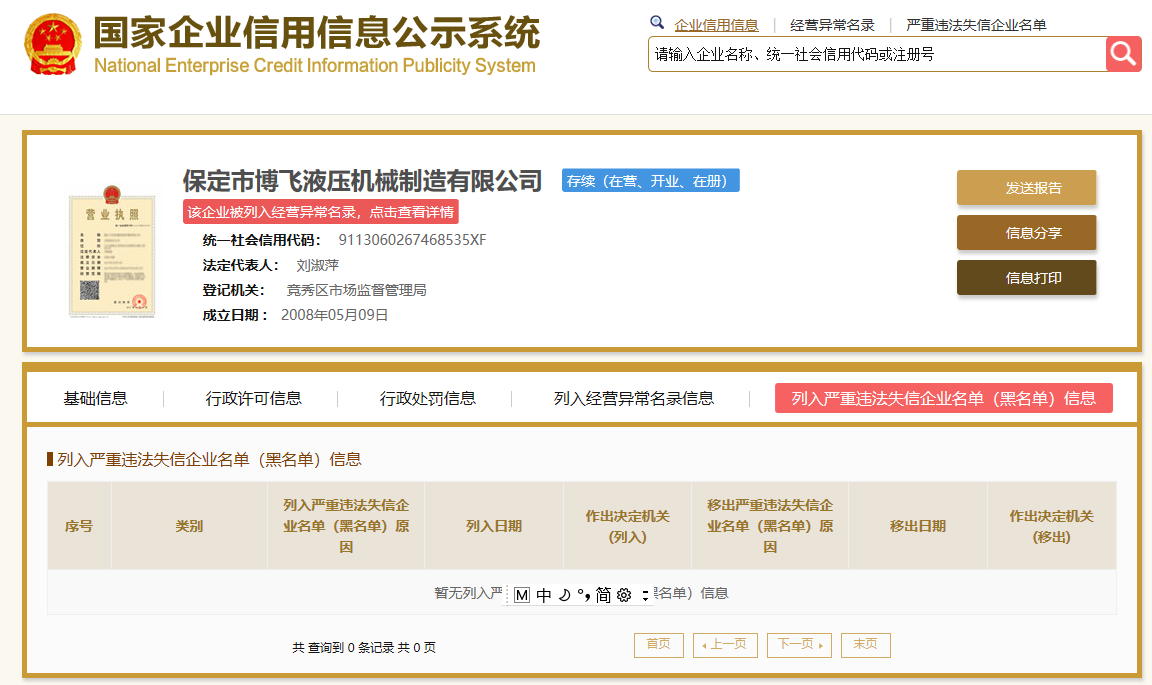Focus the enterprise name search input field
The height and width of the screenshot is (685, 1152).
877,54
